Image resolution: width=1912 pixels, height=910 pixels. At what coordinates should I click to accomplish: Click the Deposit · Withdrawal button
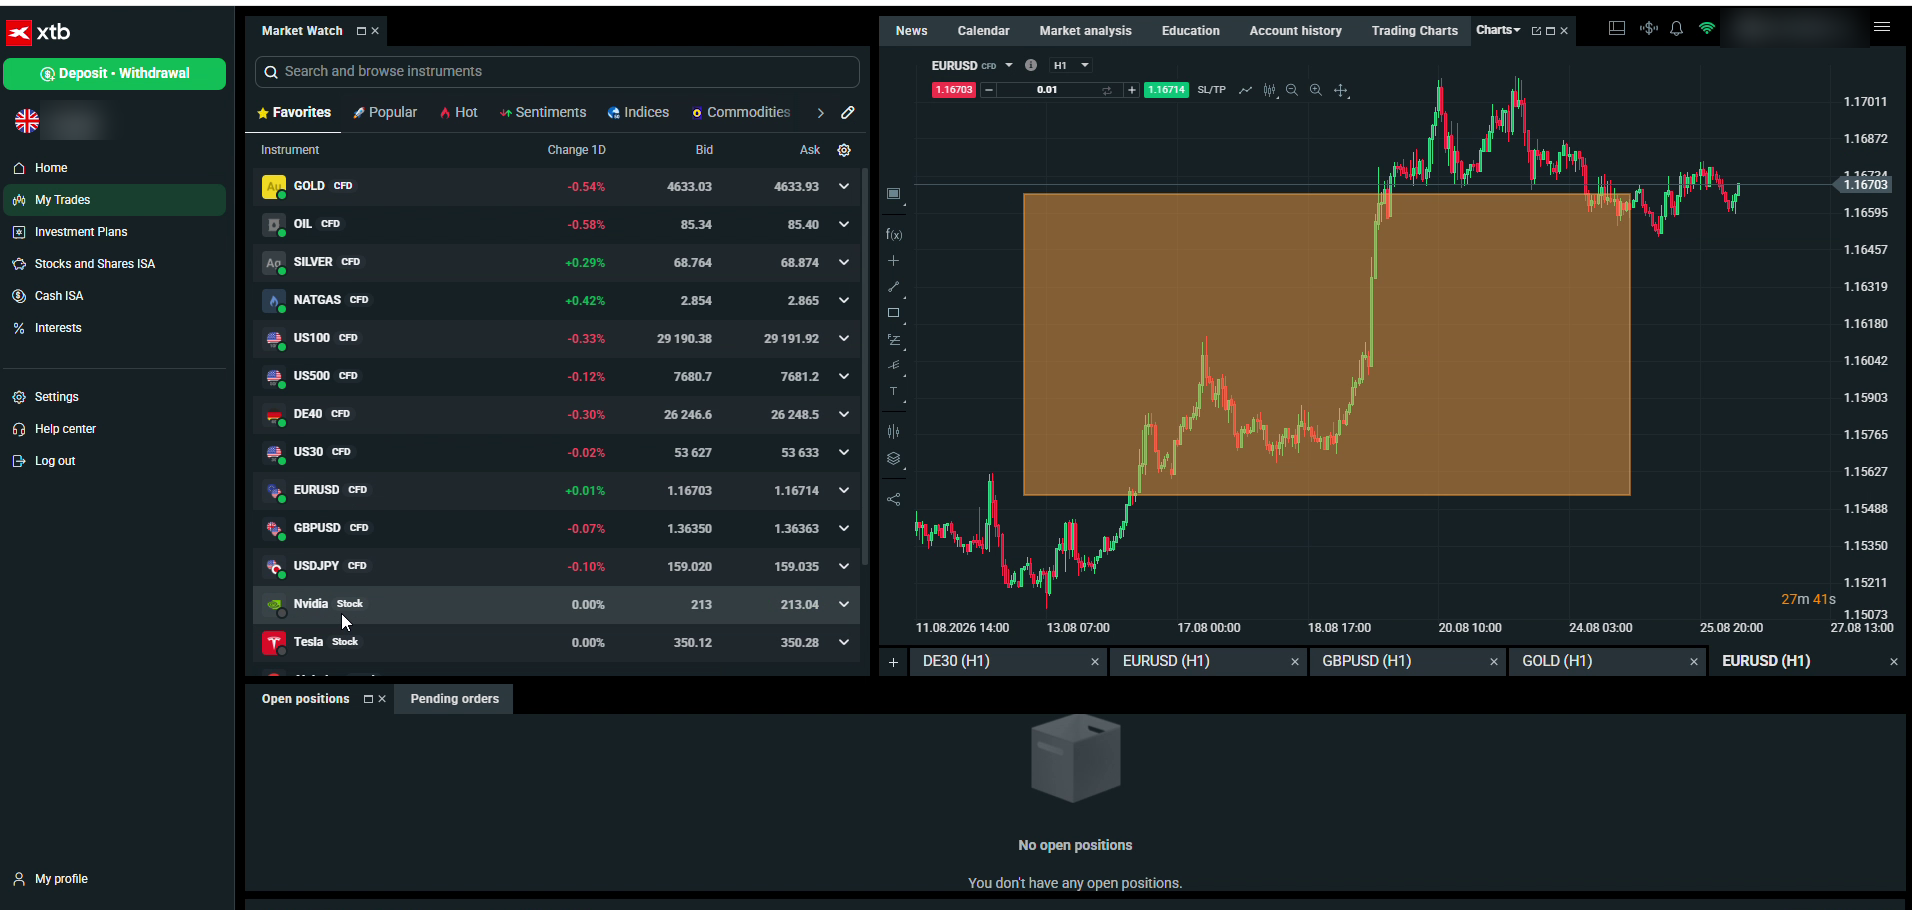point(114,73)
